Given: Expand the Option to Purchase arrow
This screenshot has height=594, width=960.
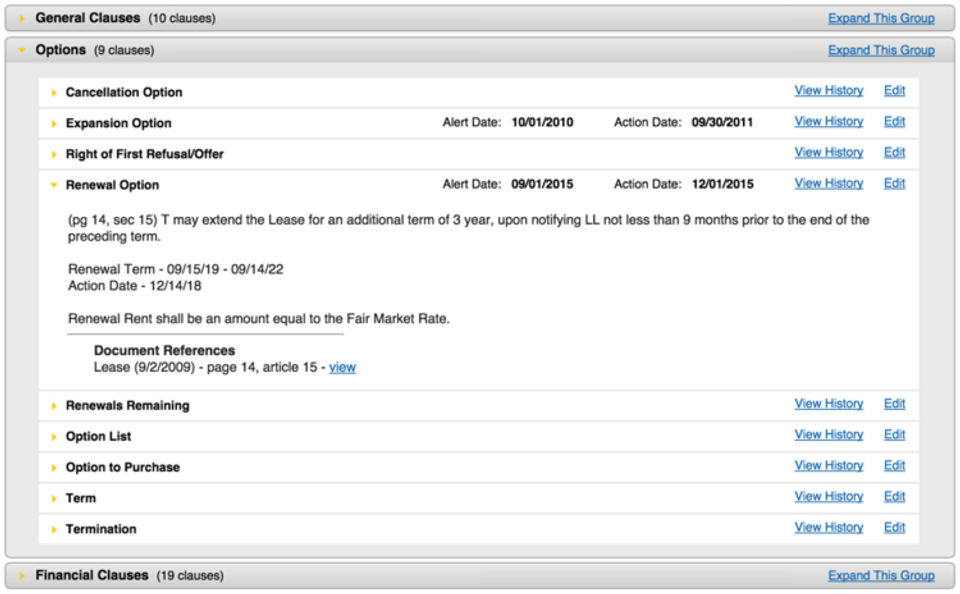Looking at the screenshot, I should click(x=54, y=468).
